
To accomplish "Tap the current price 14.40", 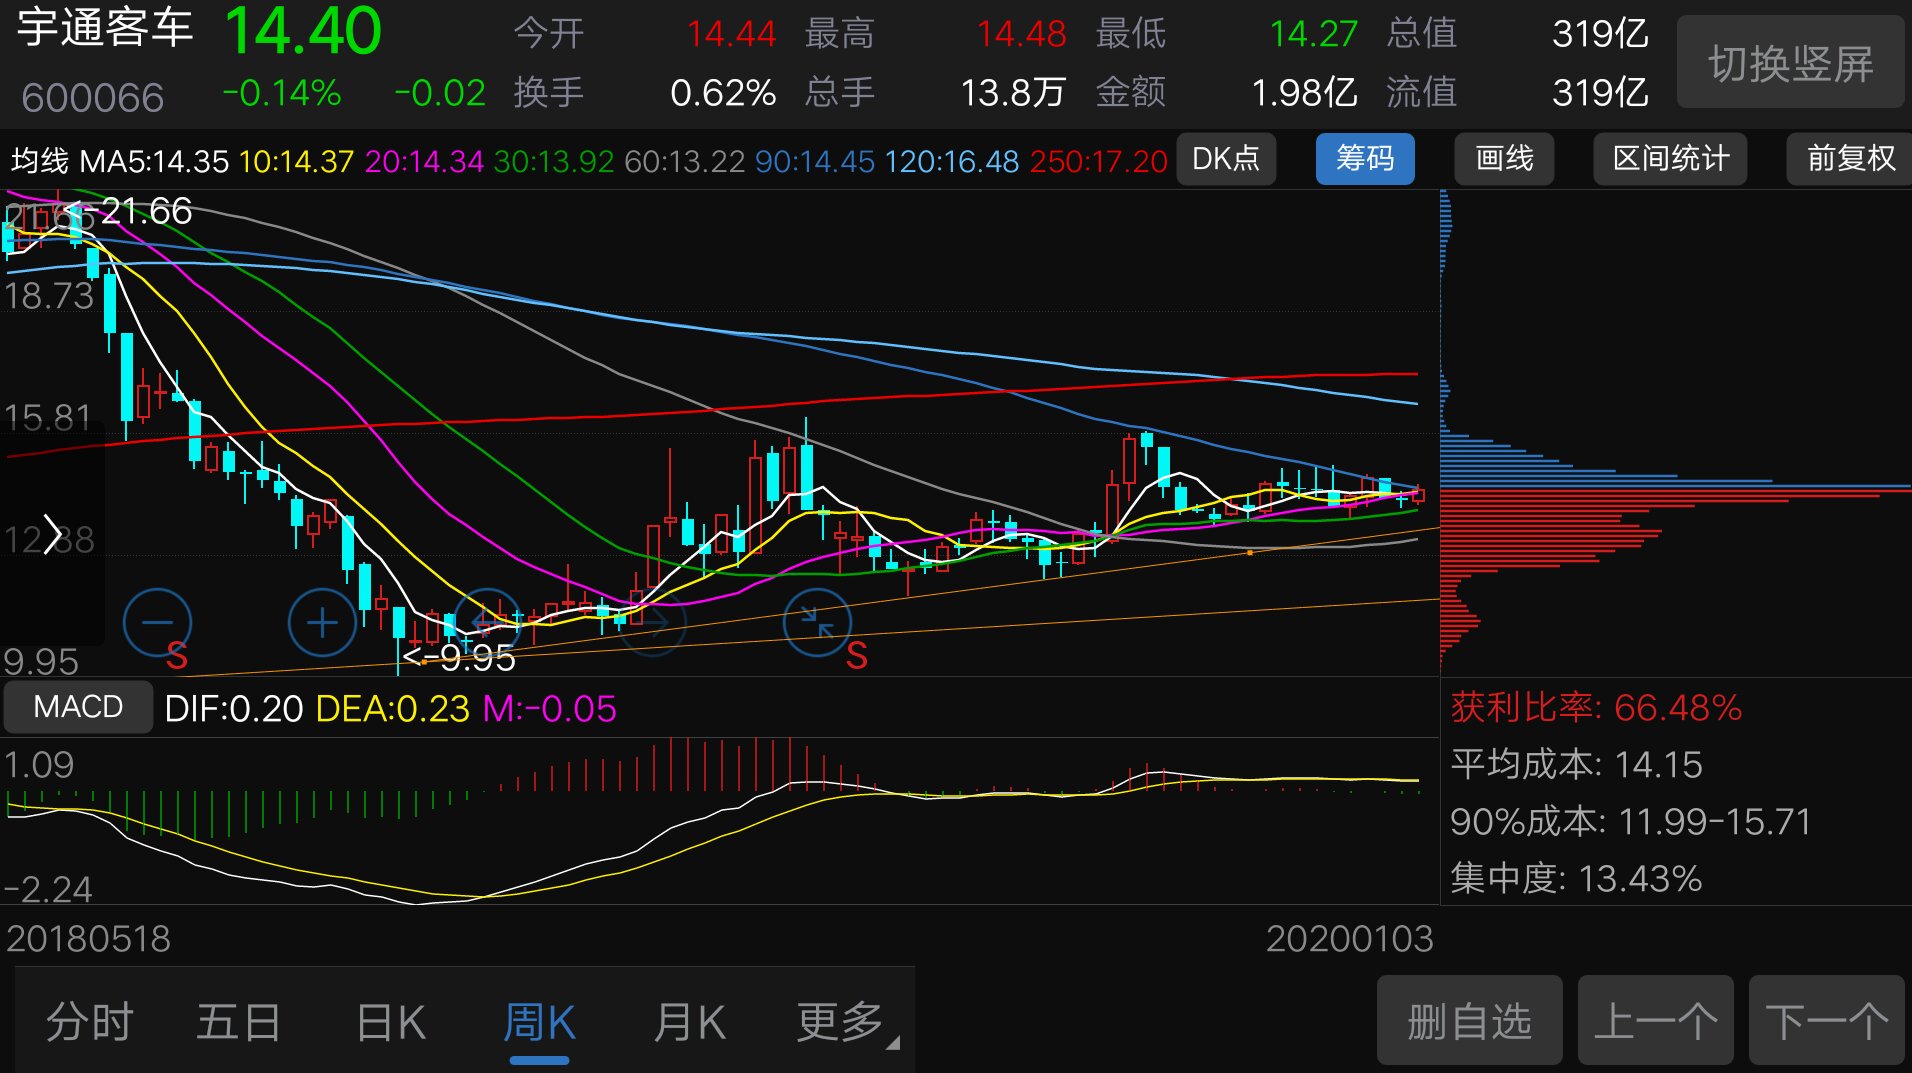I will pos(302,31).
